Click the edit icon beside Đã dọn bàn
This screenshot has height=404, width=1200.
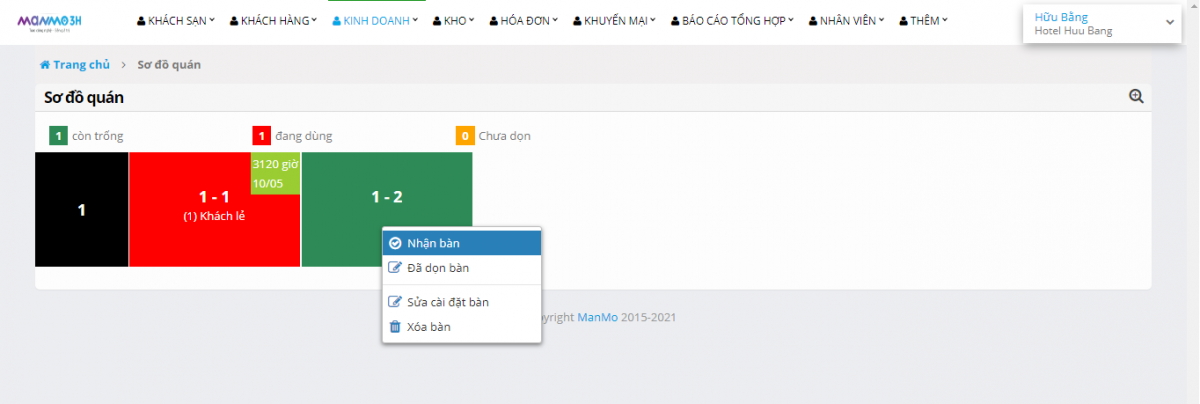[395, 268]
